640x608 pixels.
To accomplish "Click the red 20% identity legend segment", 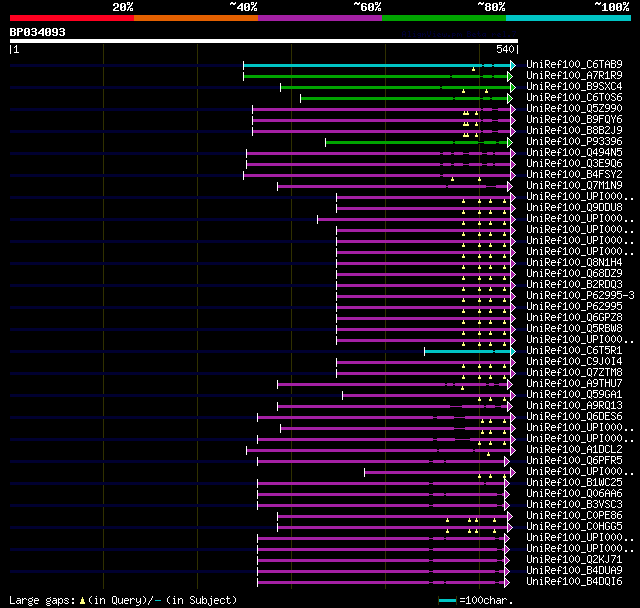I will point(72,18).
